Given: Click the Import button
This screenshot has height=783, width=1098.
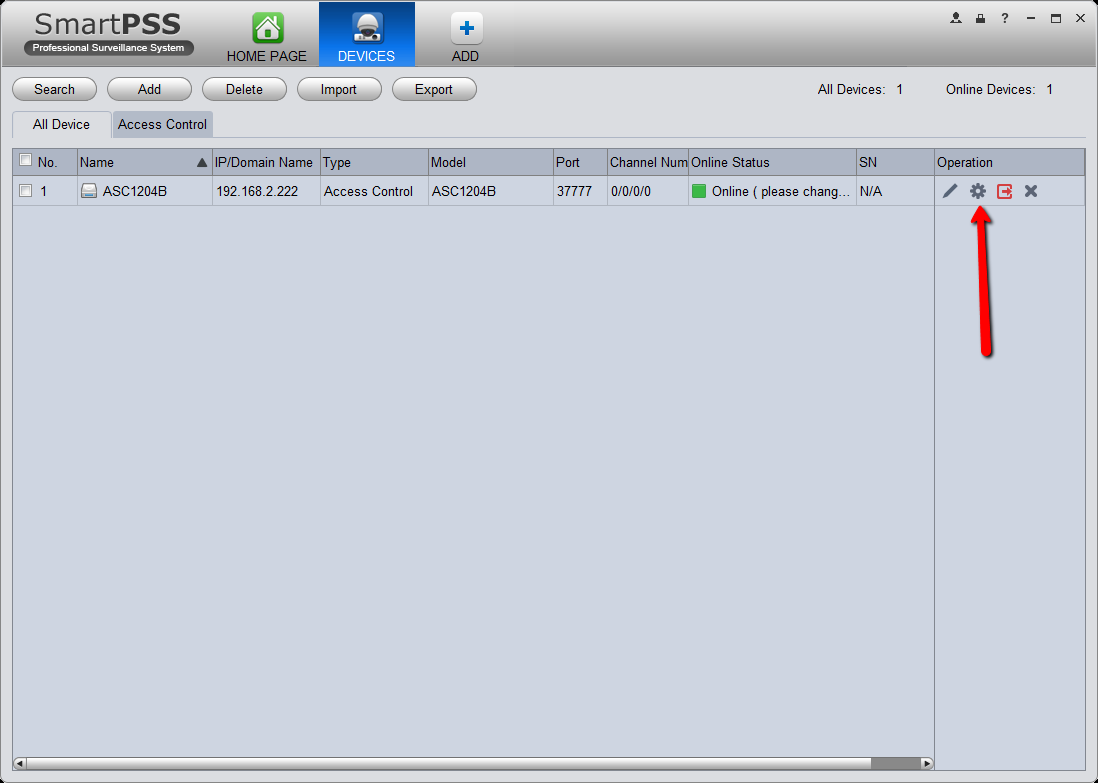Looking at the screenshot, I should coord(339,90).
